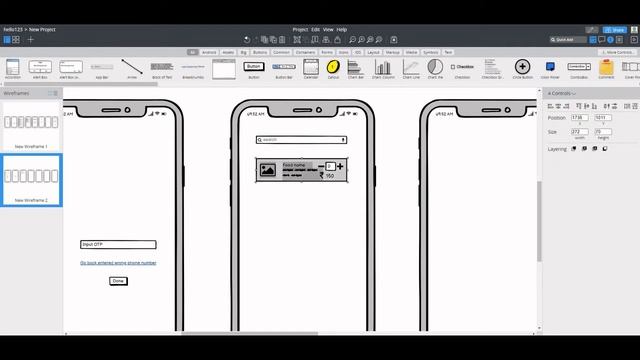
Task: Click the image placeholder on food card
Action: [x=268, y=170]
